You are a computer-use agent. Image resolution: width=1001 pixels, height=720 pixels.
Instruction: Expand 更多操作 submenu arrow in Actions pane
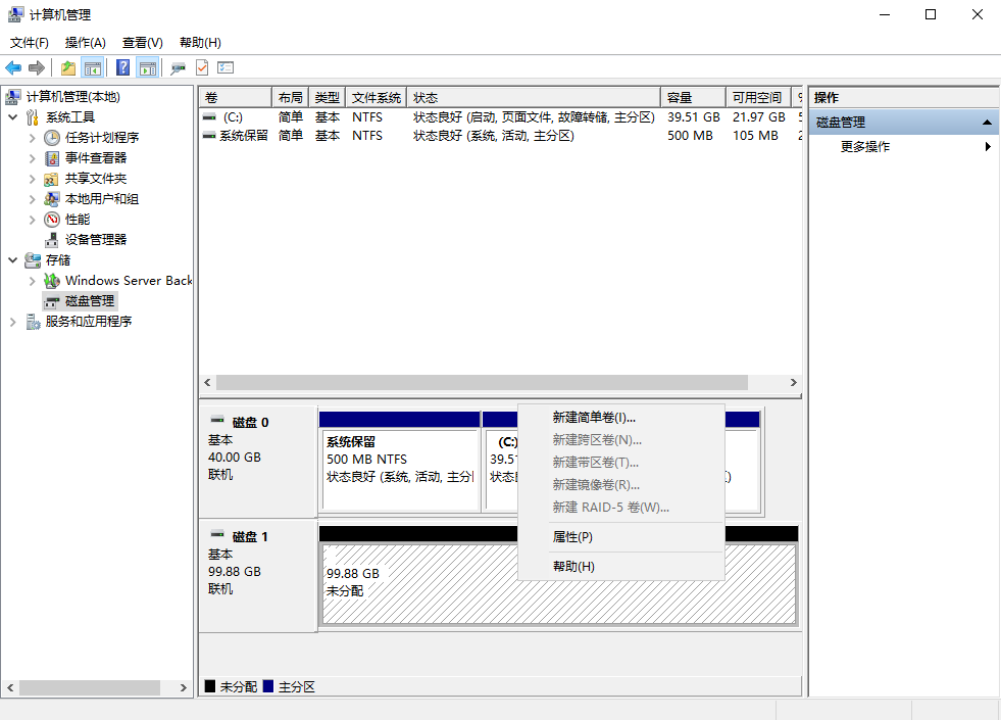[x=988, y=147]
